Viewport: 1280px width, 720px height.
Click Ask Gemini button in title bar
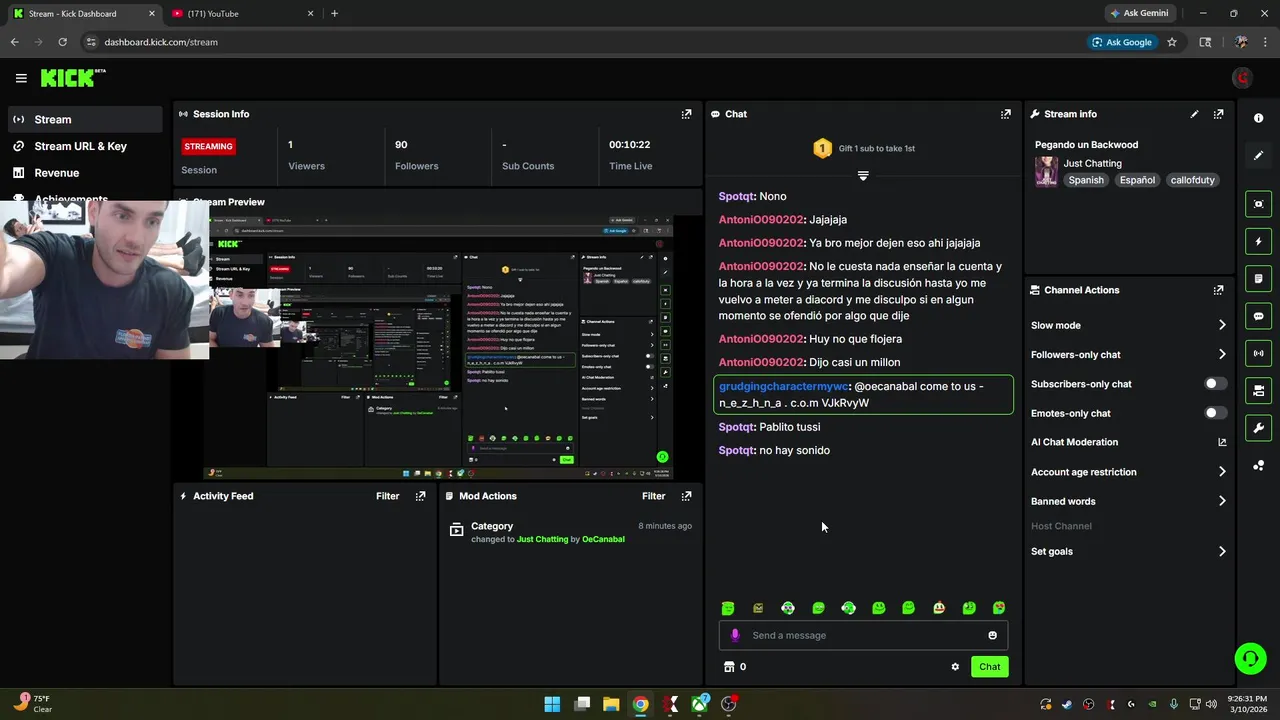(1138, 14)
